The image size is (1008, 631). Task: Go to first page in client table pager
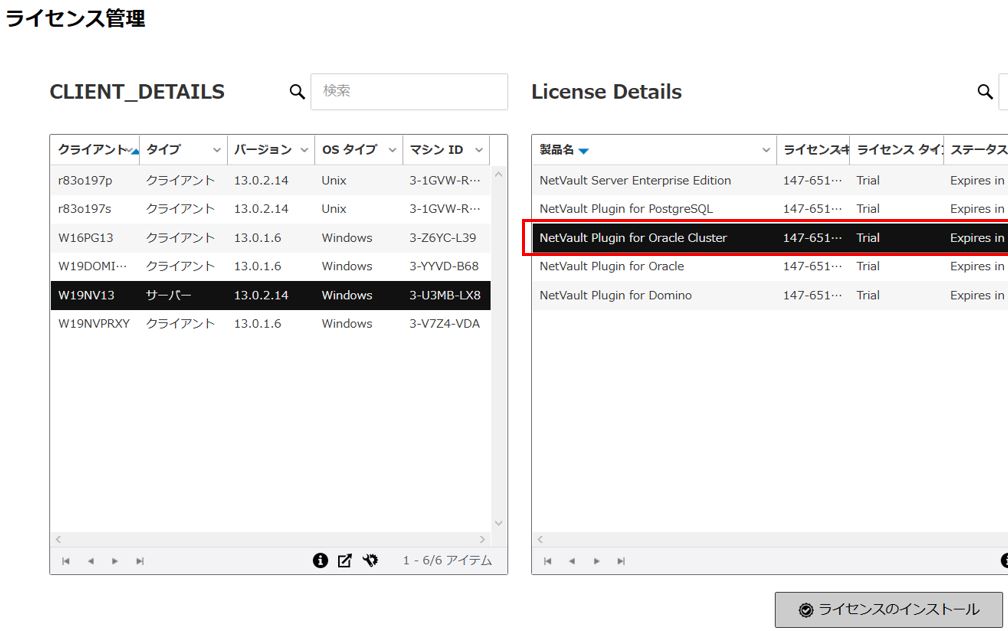pyautogui.click(x=66, y=561)
